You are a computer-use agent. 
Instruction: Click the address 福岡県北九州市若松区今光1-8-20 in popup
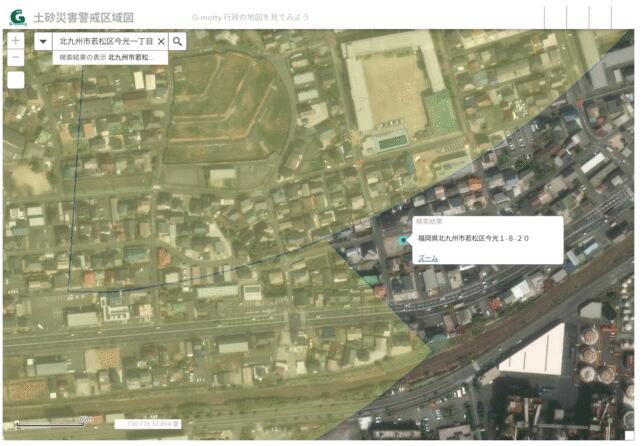(473, 239)
